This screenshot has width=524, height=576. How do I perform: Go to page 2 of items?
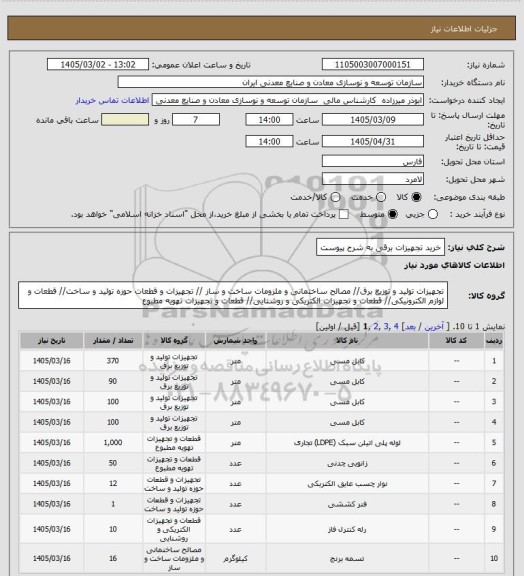coord(376,326)
